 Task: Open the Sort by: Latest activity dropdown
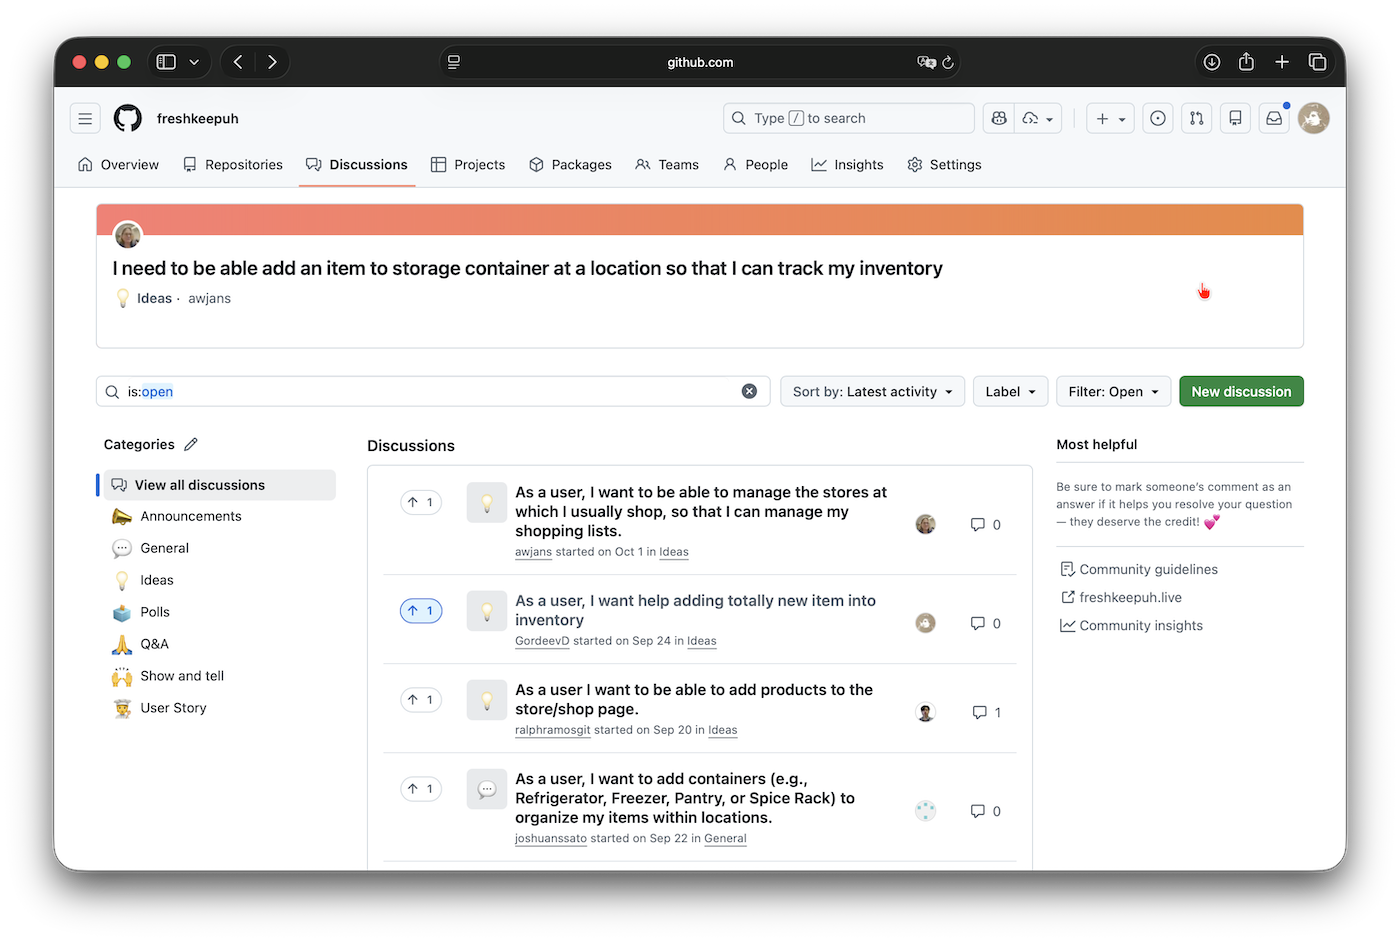point(872,391)
